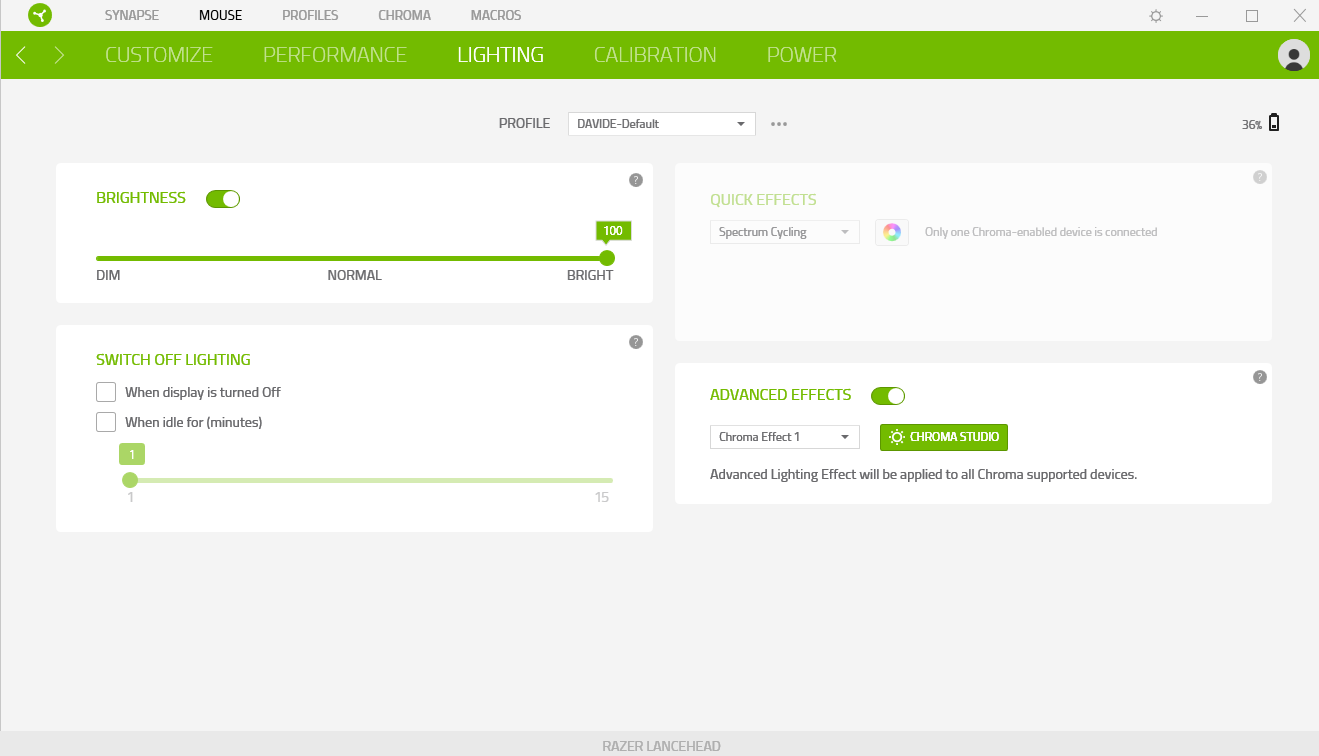Click the idle minutes slider handle
The height and width of the screenshot is (756, 1319).
coord(130,480)
